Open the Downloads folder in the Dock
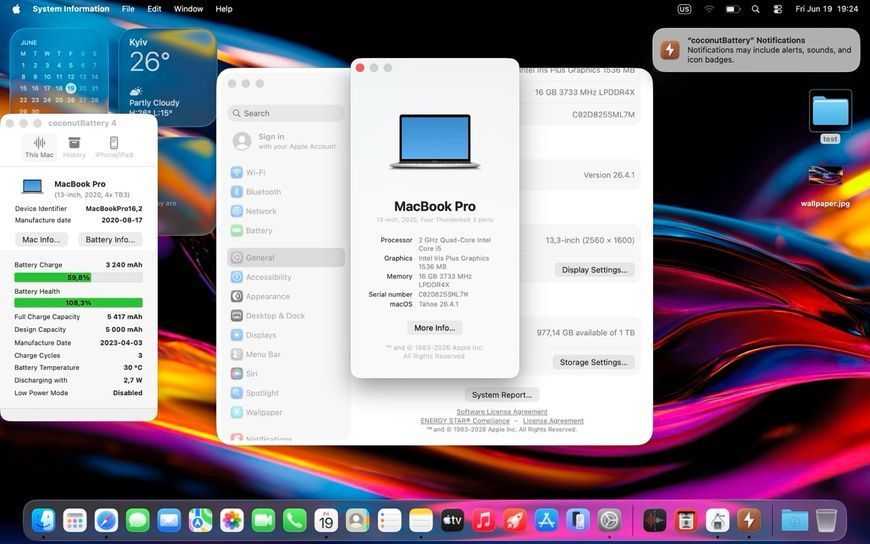The image size is (870, 544). coord(795,521)
